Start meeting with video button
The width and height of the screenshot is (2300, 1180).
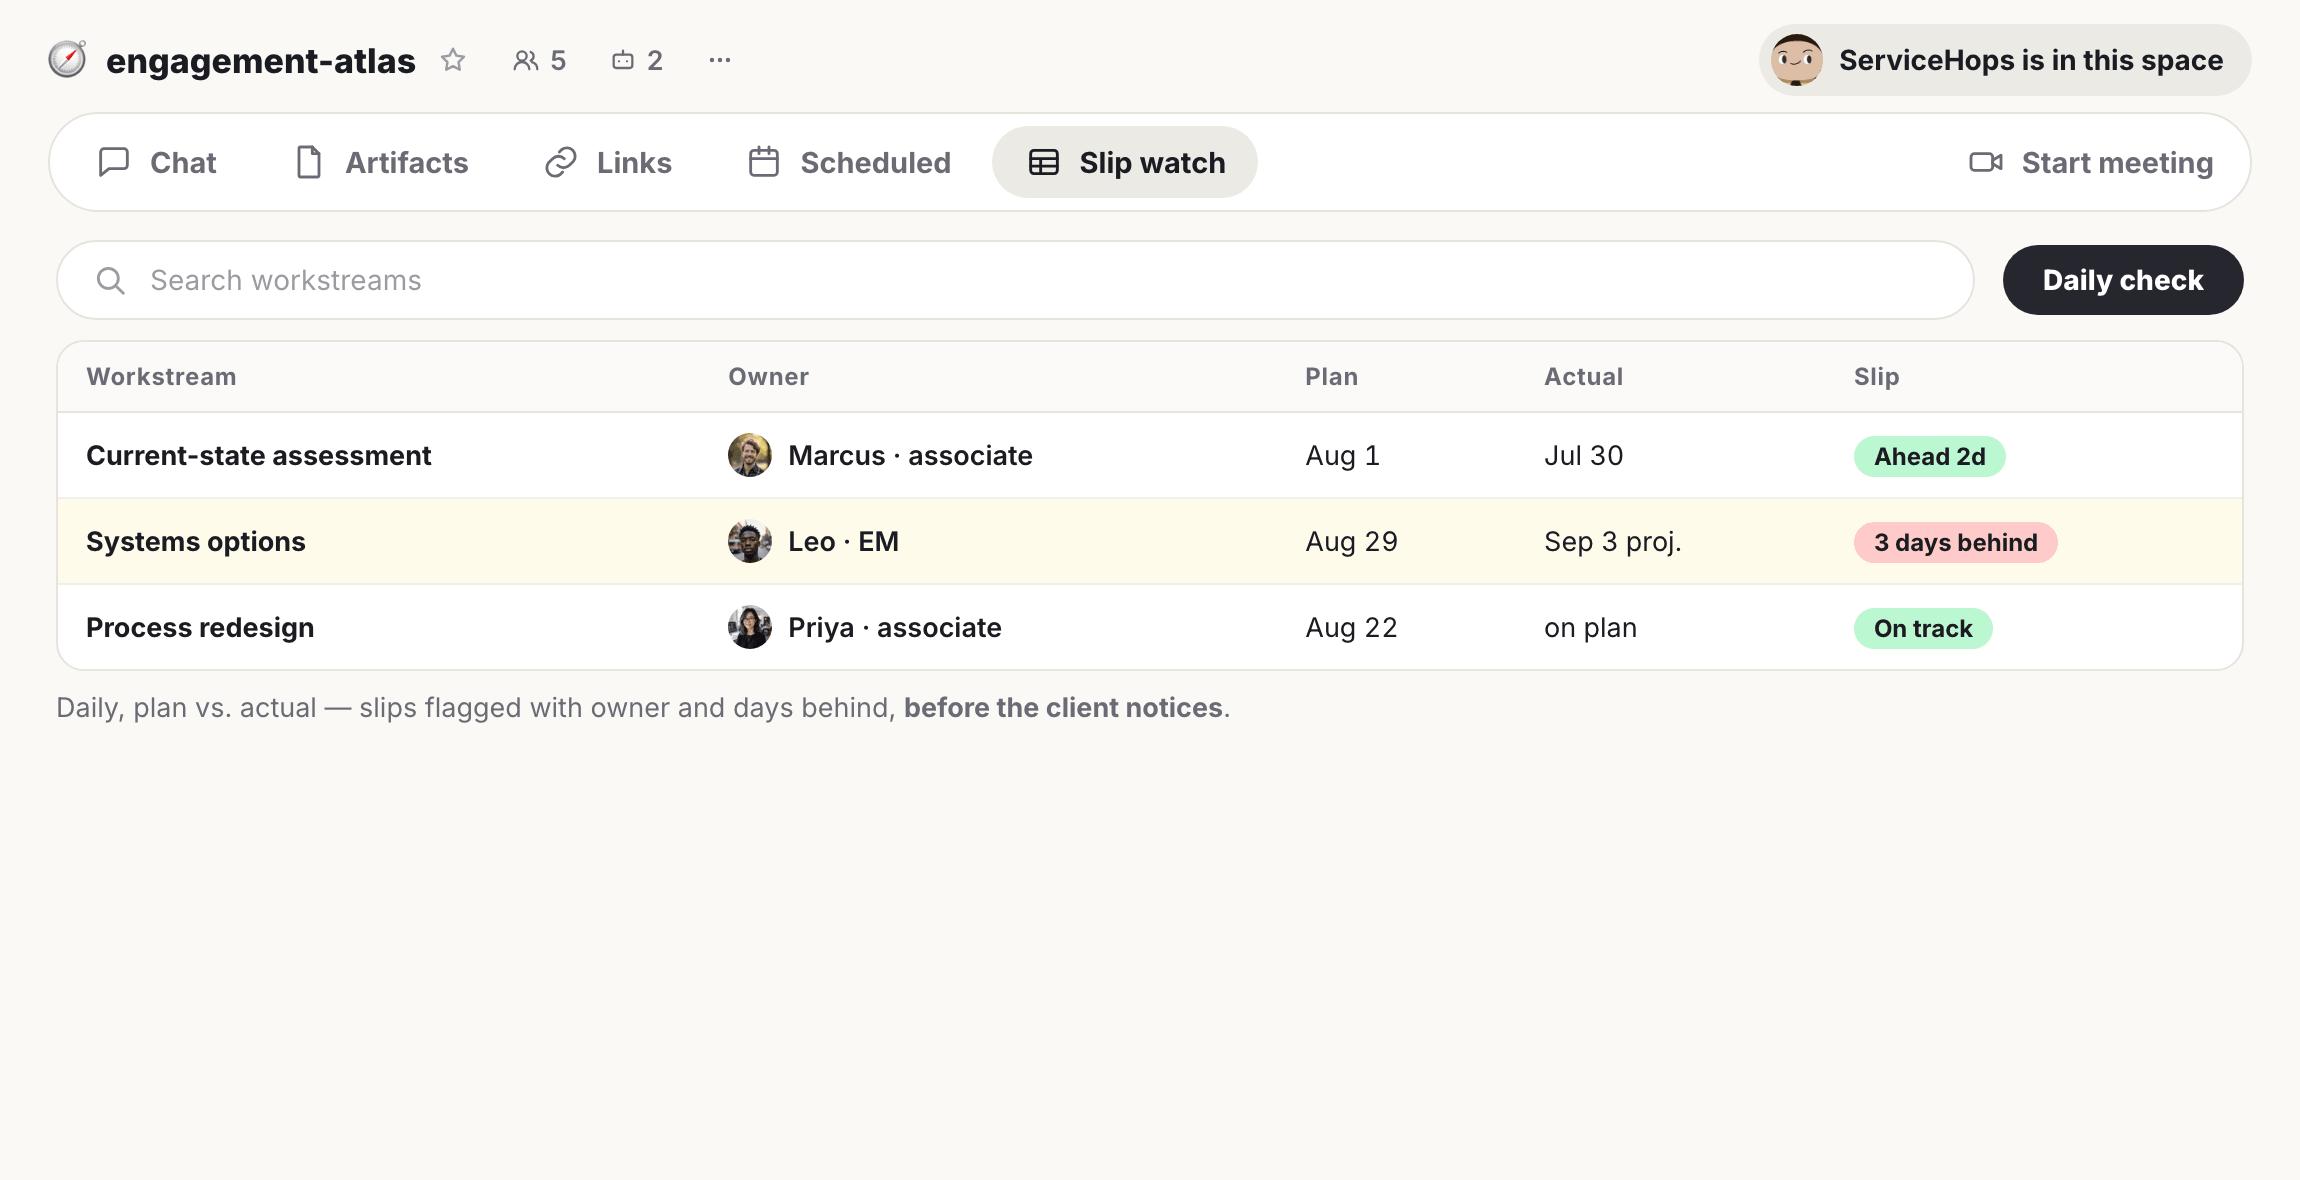coord(2091,162)
